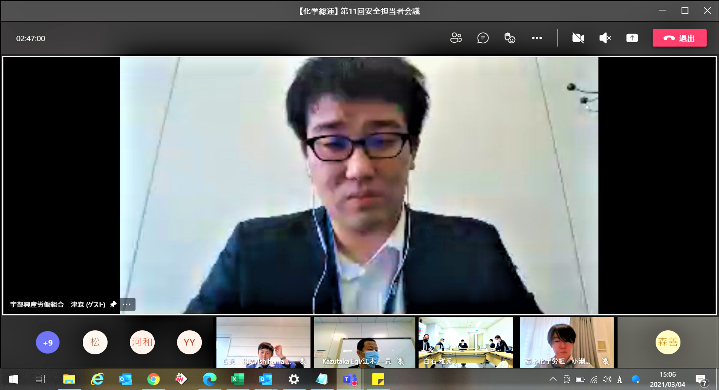Toggle the camera on or off

point(578,38)
